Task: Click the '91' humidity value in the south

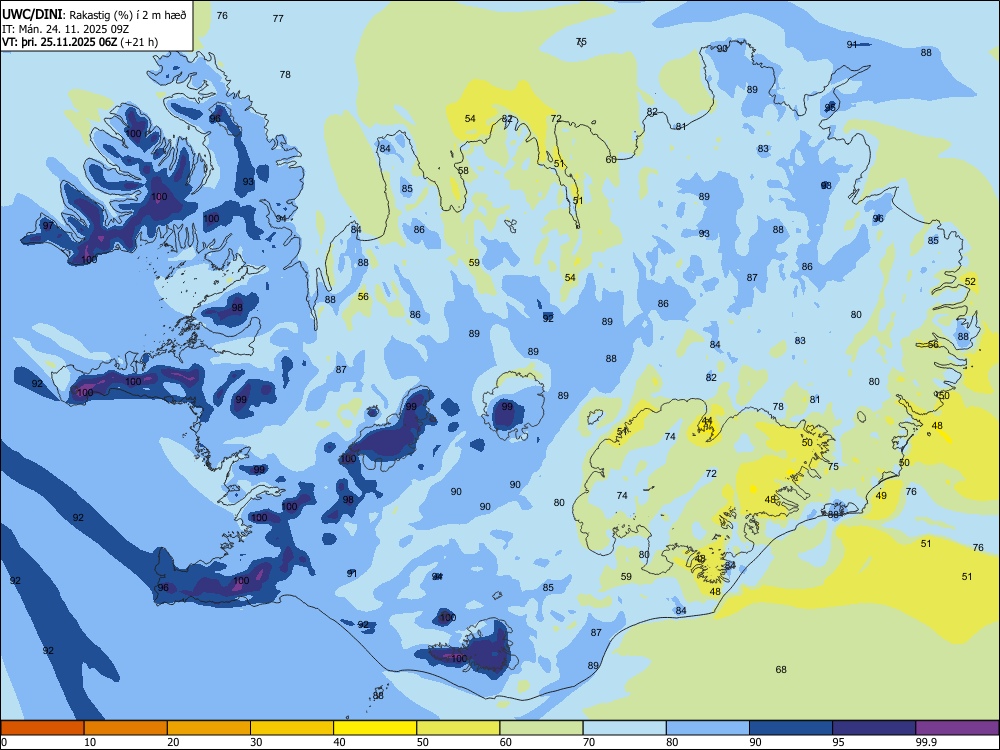Action: [351, 573]
